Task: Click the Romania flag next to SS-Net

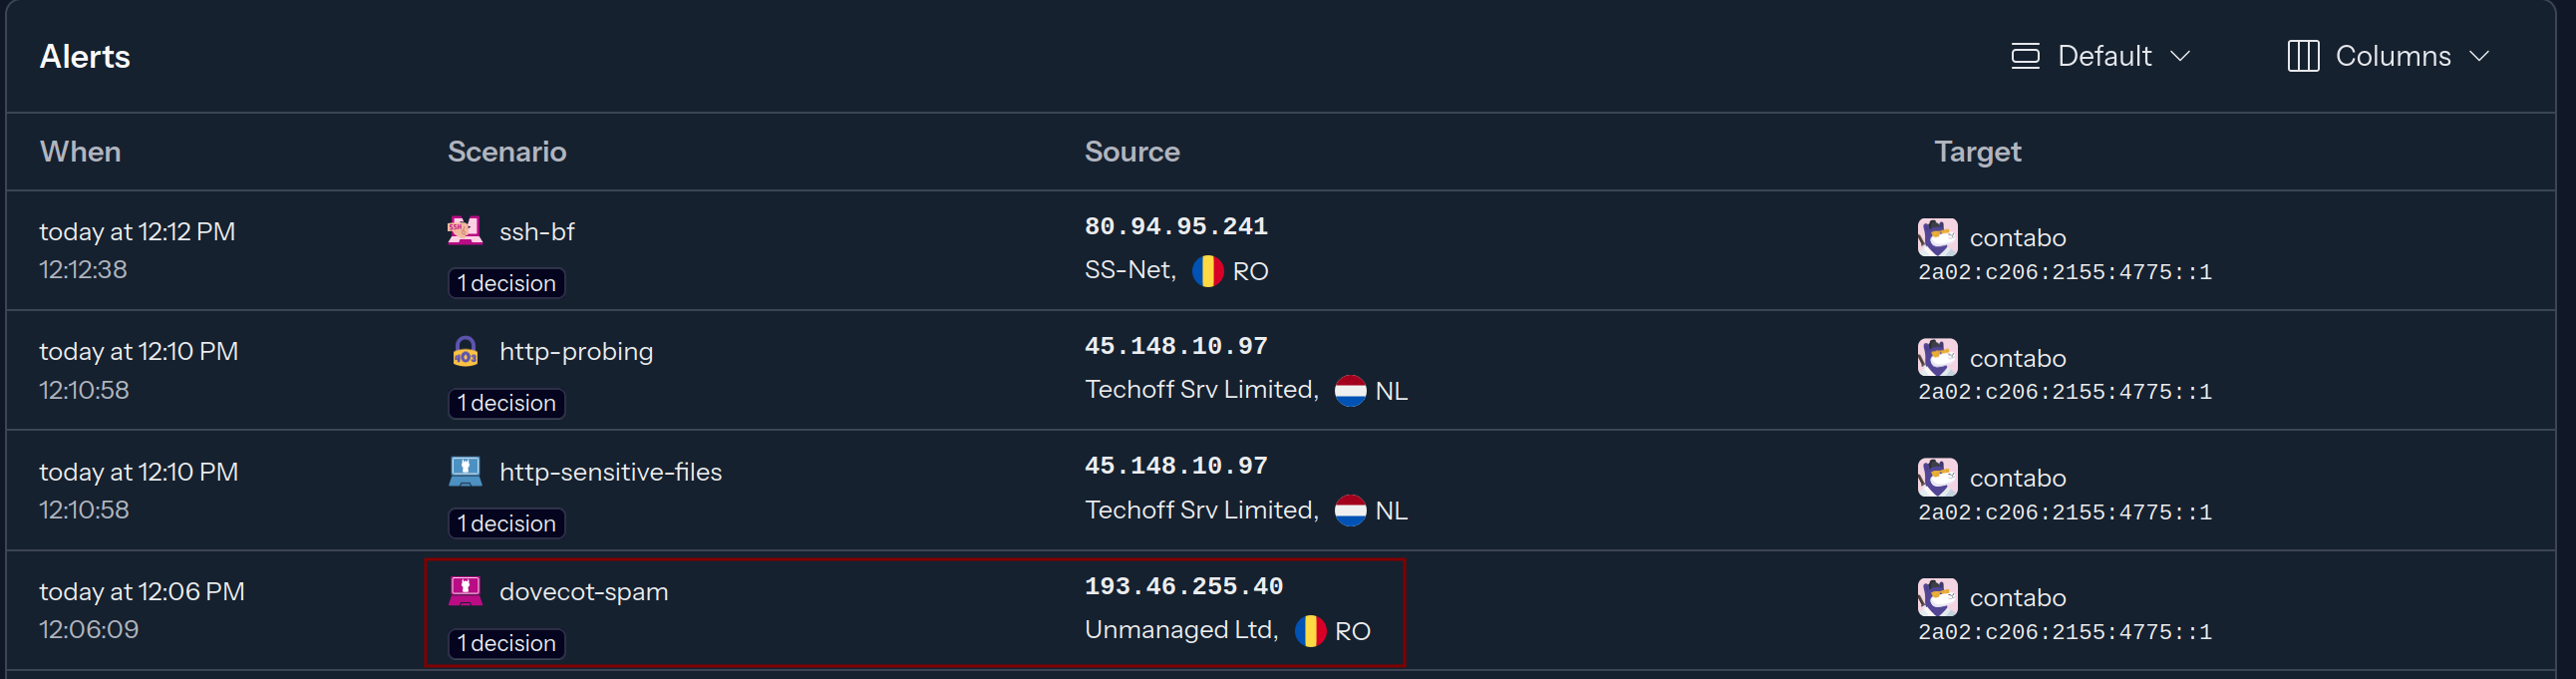Action: [x=1207, y=271]
